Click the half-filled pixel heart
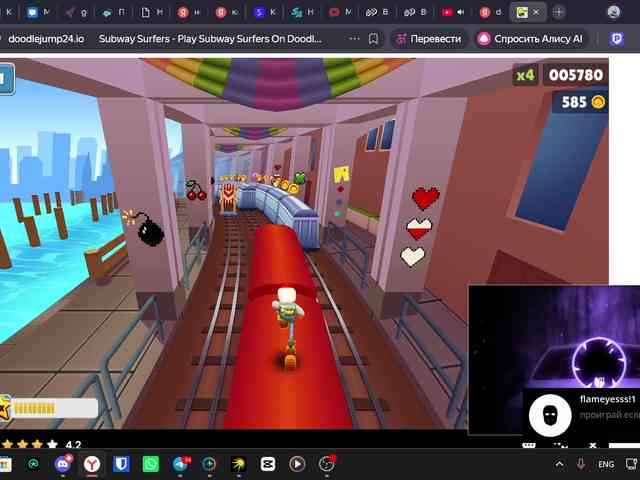640x480 pixels. [x=419, y=229]
